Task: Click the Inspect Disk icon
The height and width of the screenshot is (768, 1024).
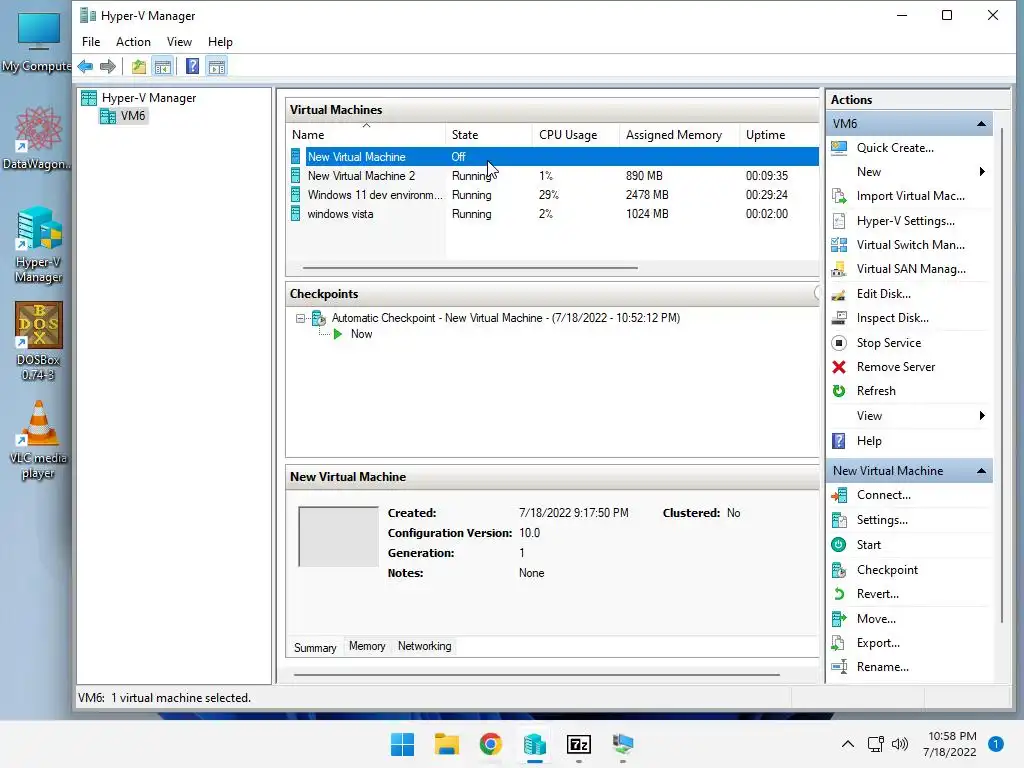Action: (x=839, y=318)
